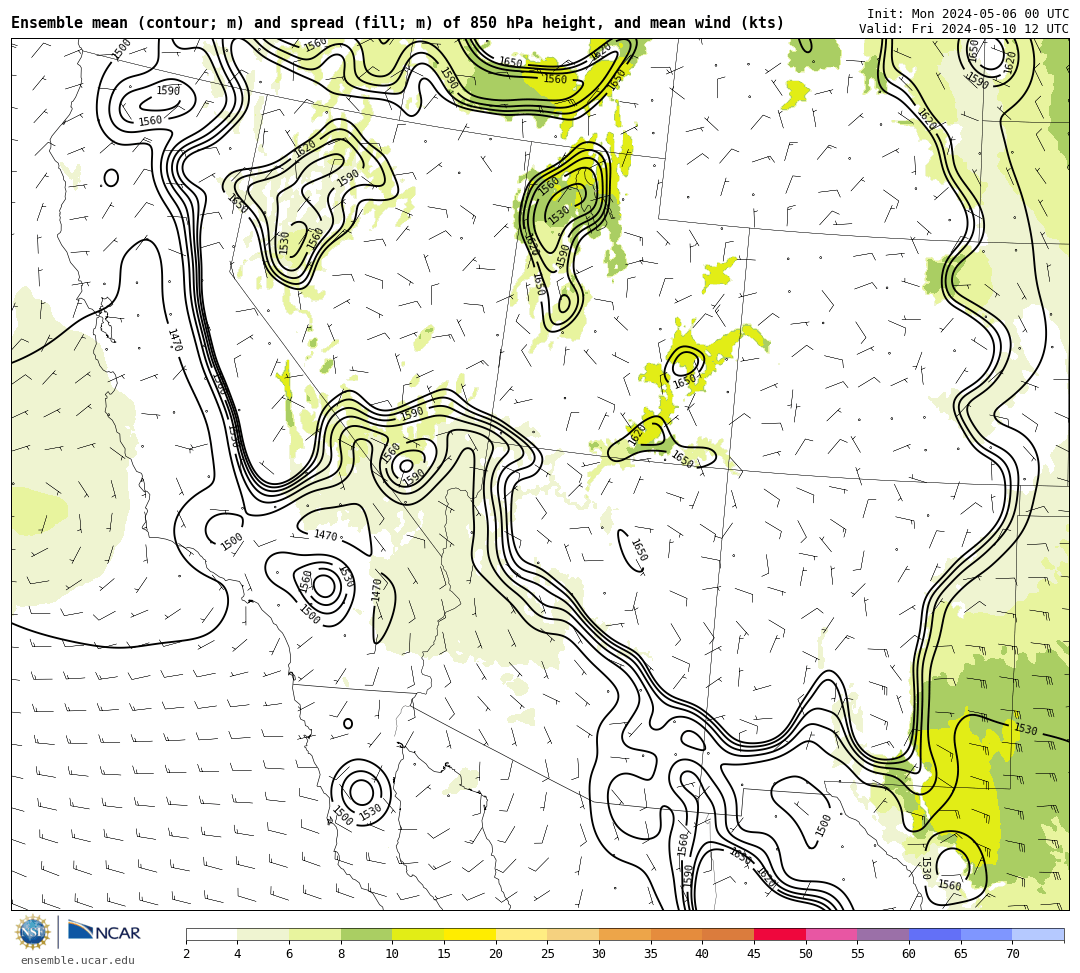The width and height of the screenshot is (1080, 973).
Task: Click the palest blue above-70 swatch
Action: pos(1038,934)
